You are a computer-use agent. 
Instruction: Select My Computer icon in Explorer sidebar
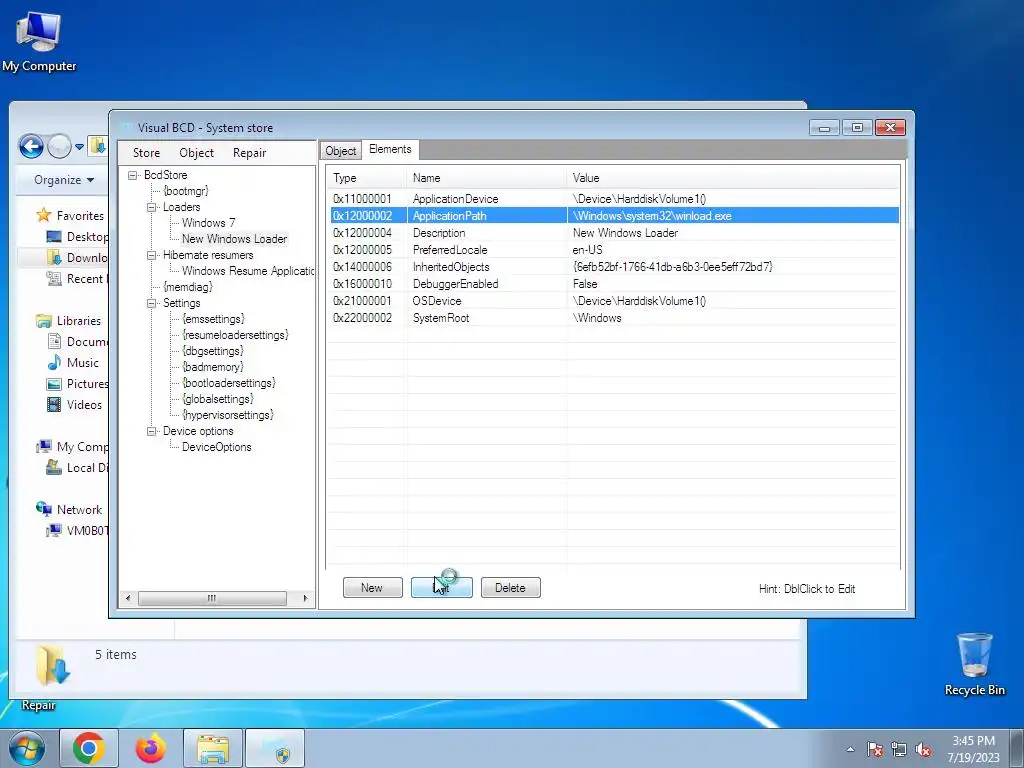pyautogui.click(x=44, y=447)
